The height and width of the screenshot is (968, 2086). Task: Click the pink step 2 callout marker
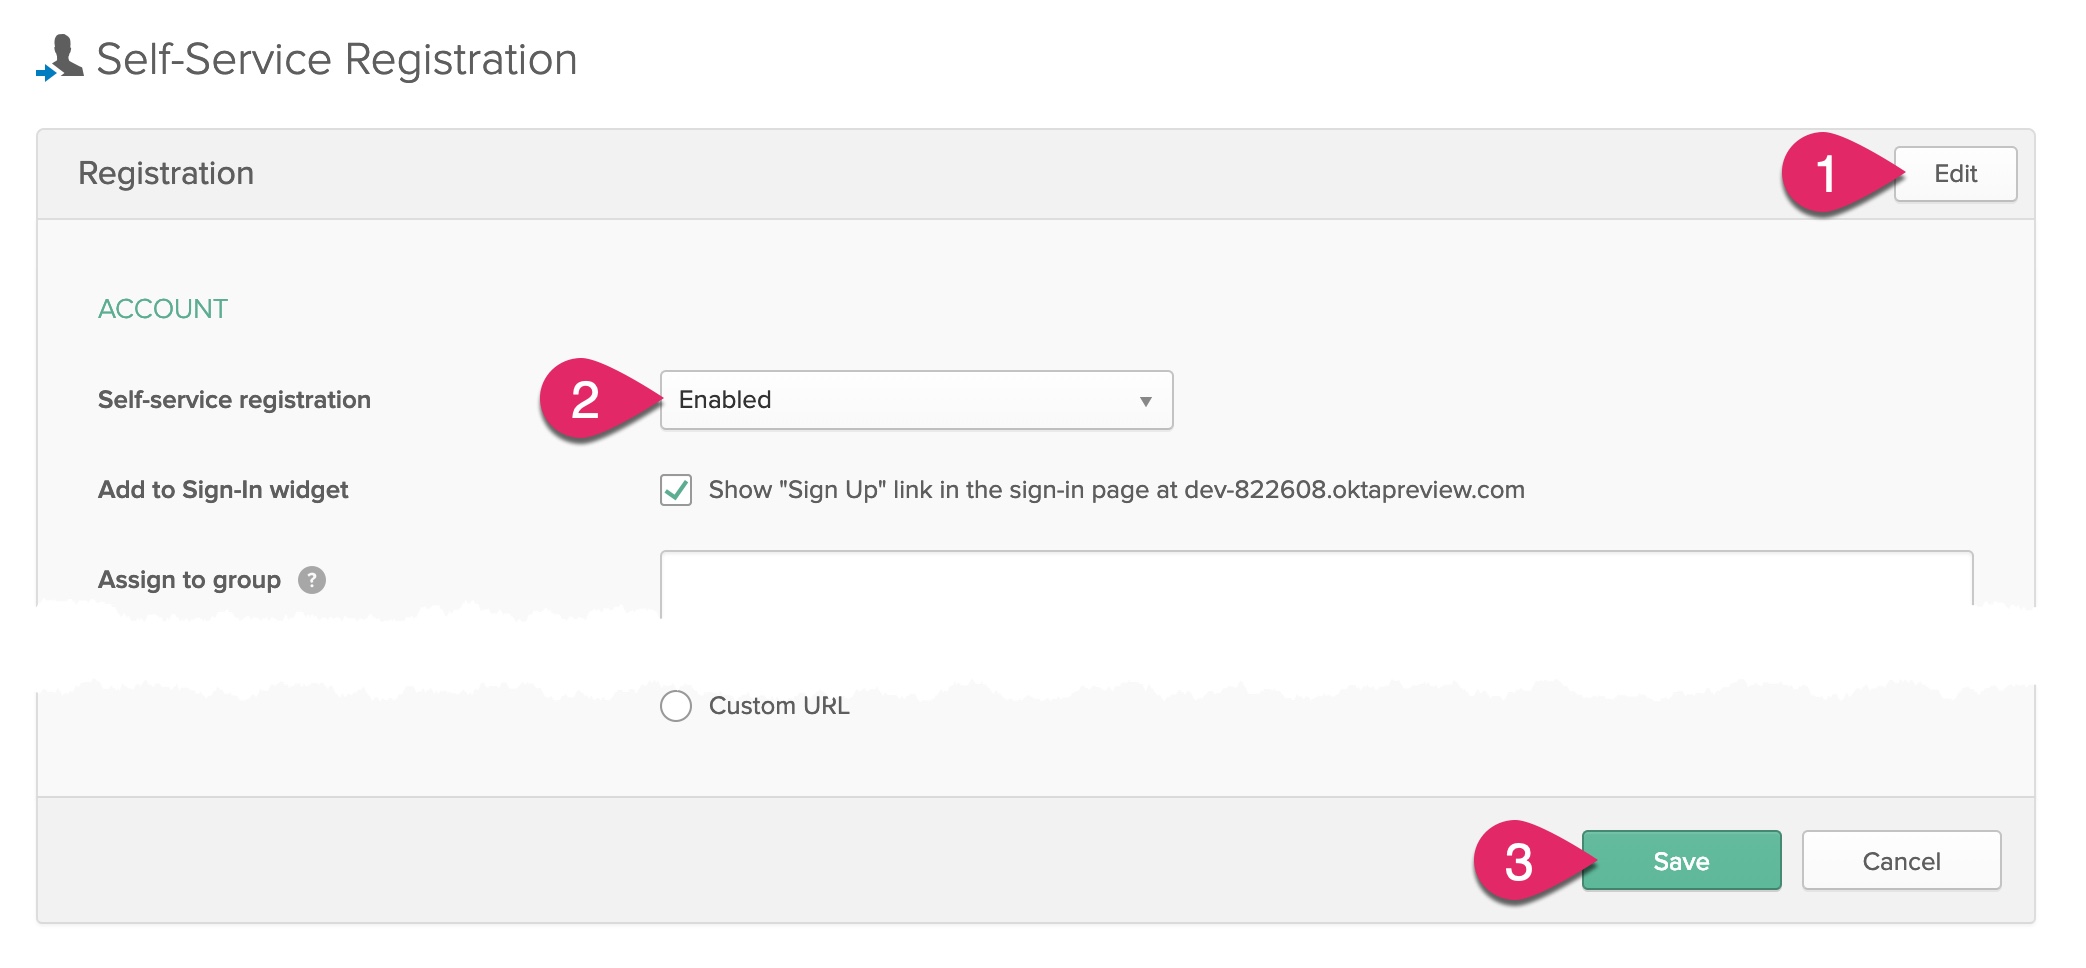point(587,400)
